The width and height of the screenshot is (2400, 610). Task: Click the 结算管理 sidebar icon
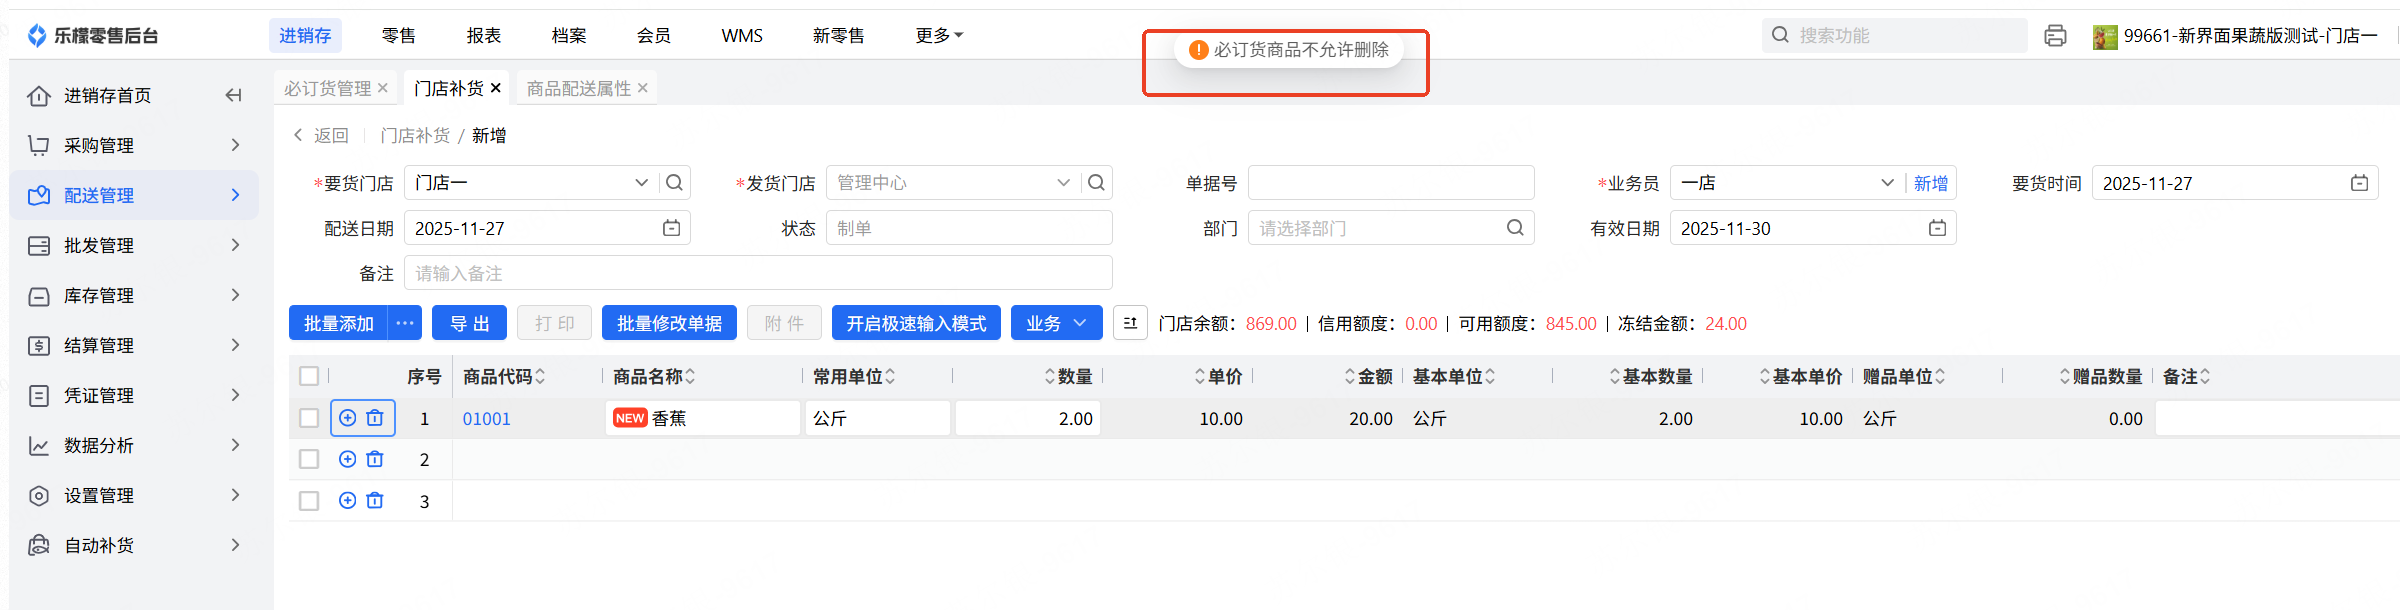click(x=39, y=345)
